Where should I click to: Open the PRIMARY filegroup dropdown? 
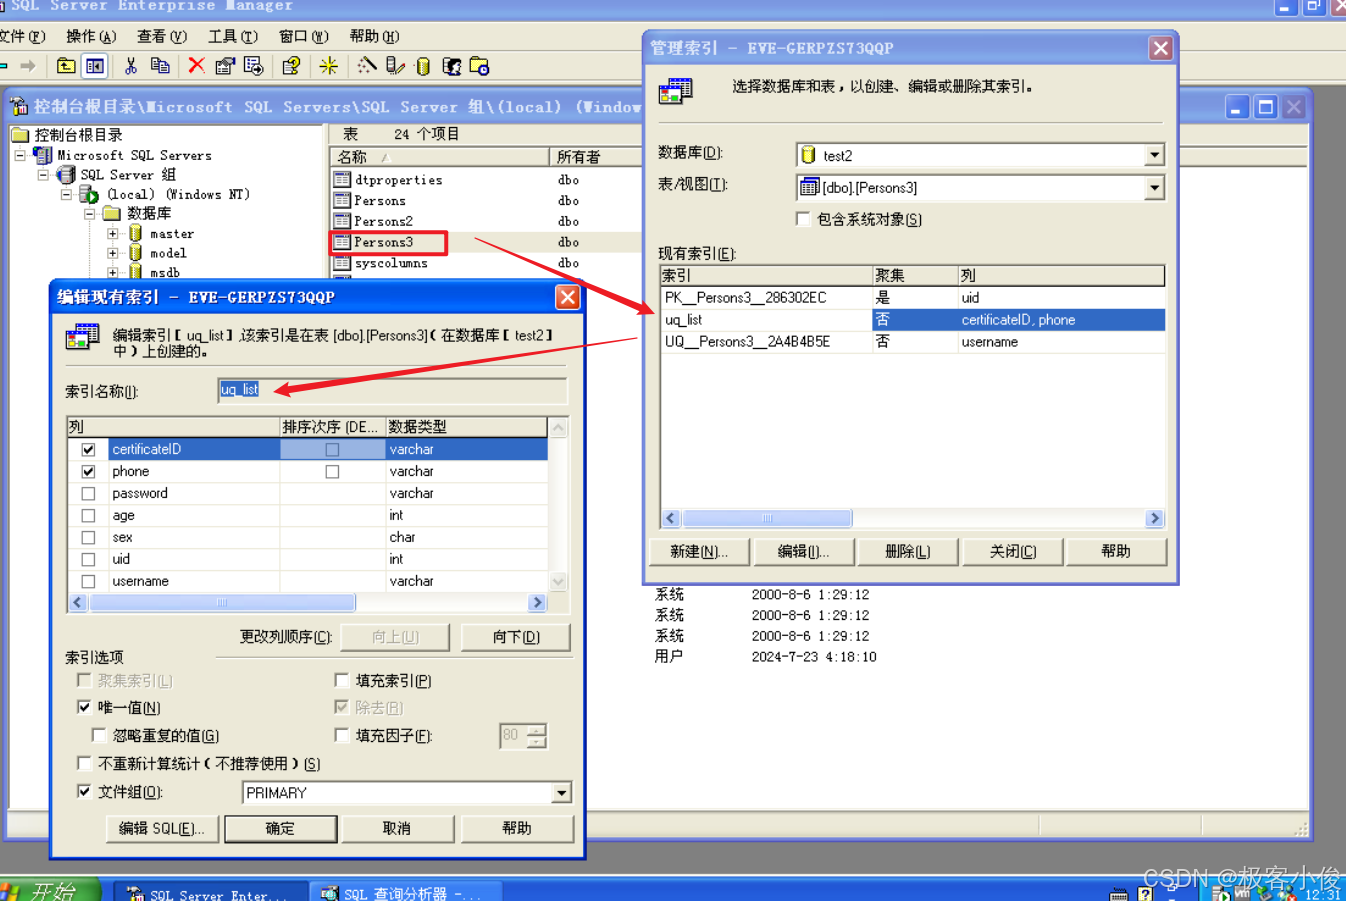coord(561,793)
